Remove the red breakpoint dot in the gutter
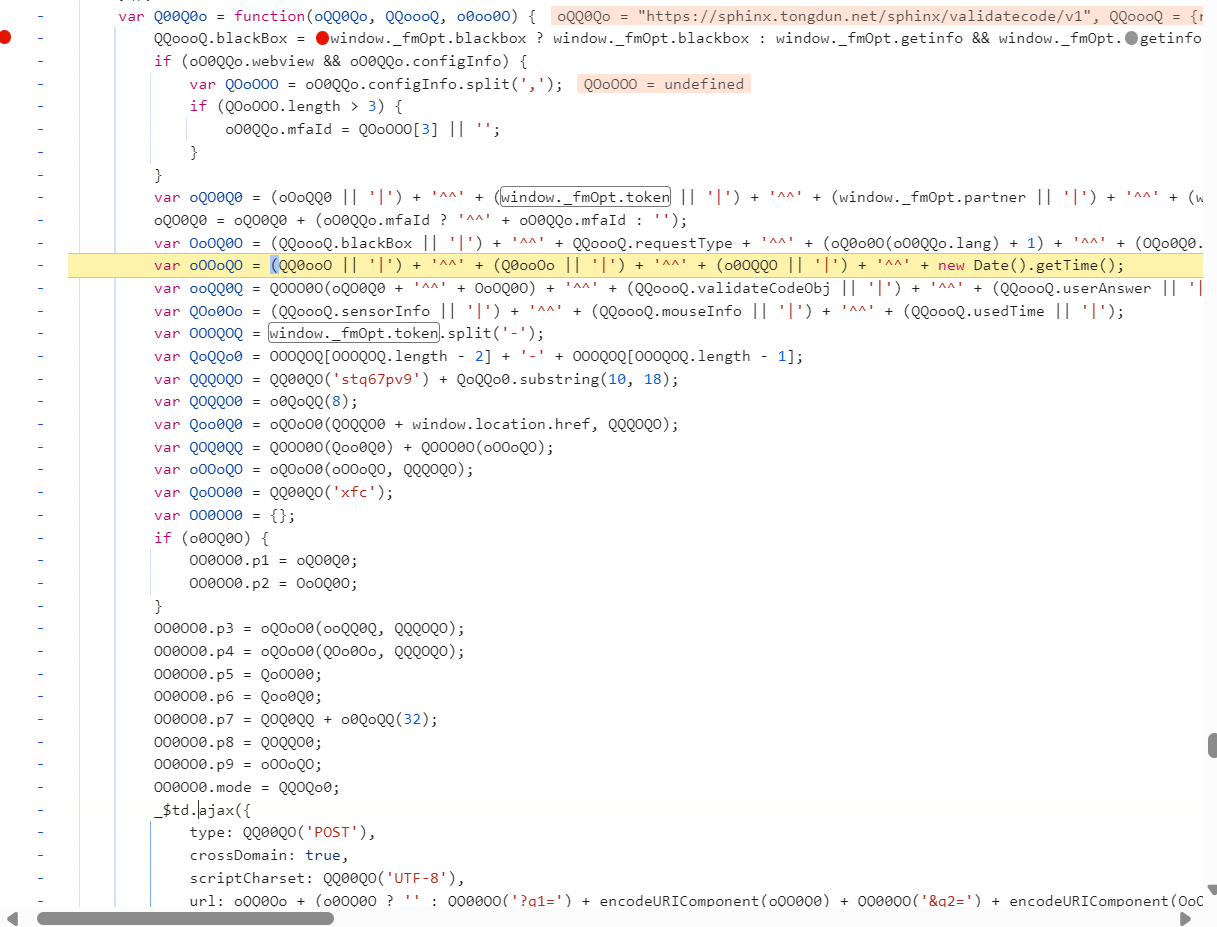This screenshot has height=927, width=1217. click(6, 38)
